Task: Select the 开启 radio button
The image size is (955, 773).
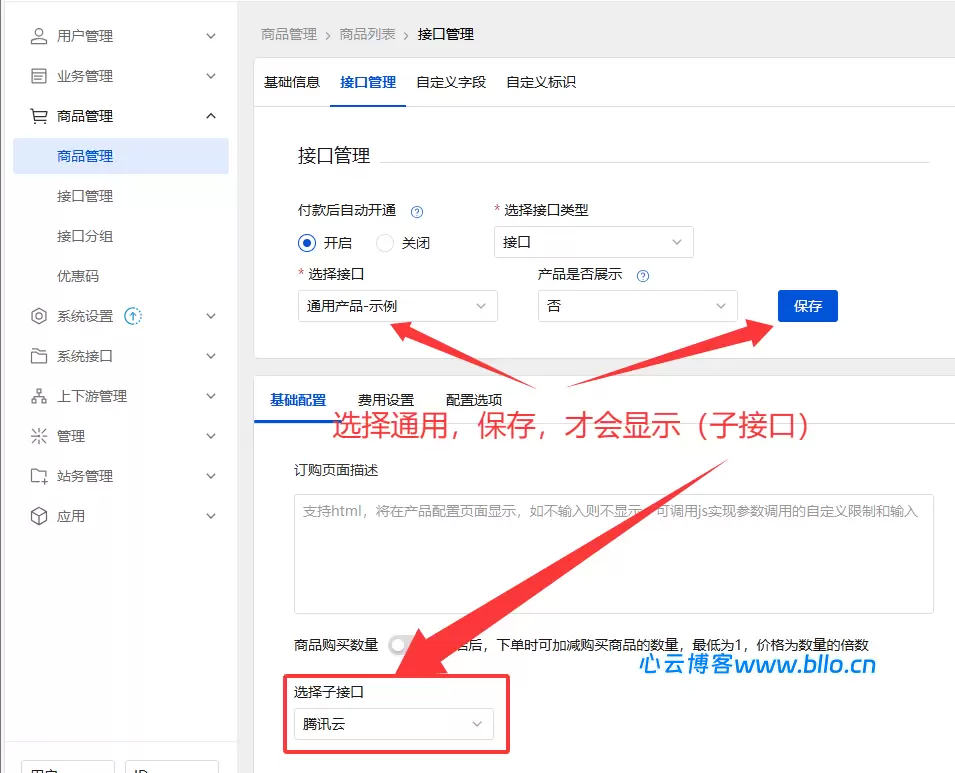Action: [307, 243]
